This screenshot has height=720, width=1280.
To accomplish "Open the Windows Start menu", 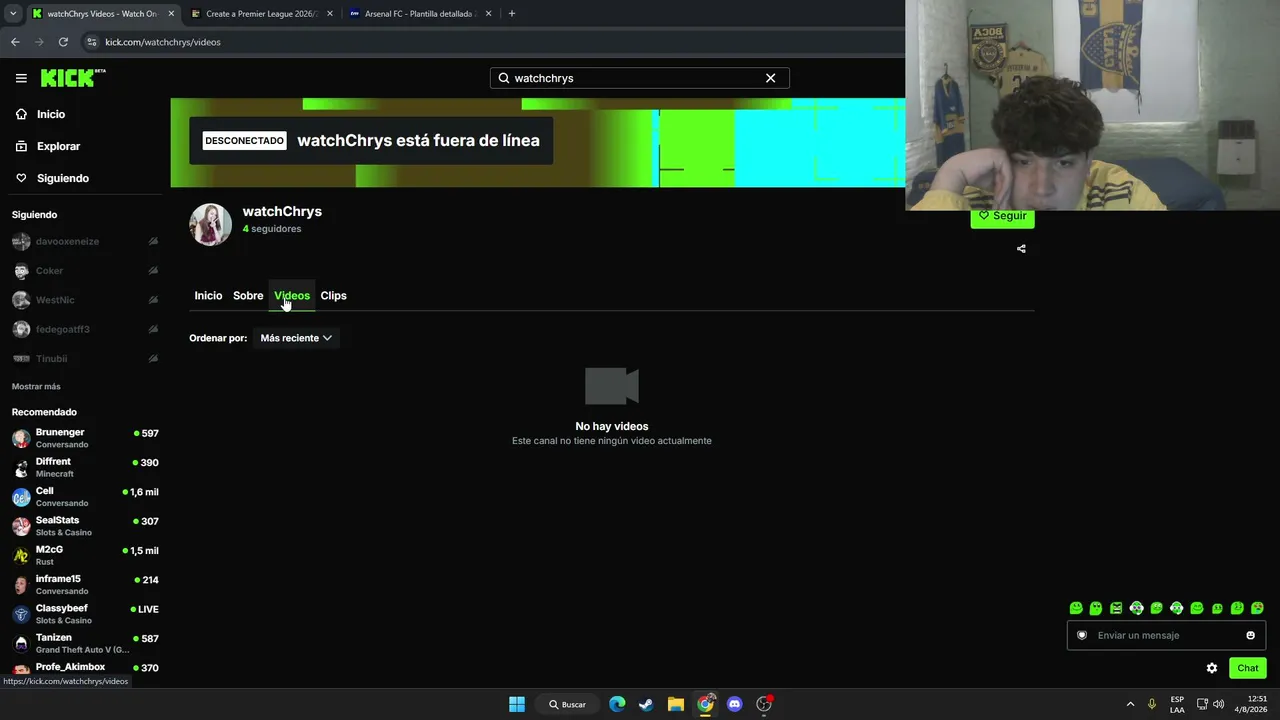I will pyautogui.click(x=517, y=704).
